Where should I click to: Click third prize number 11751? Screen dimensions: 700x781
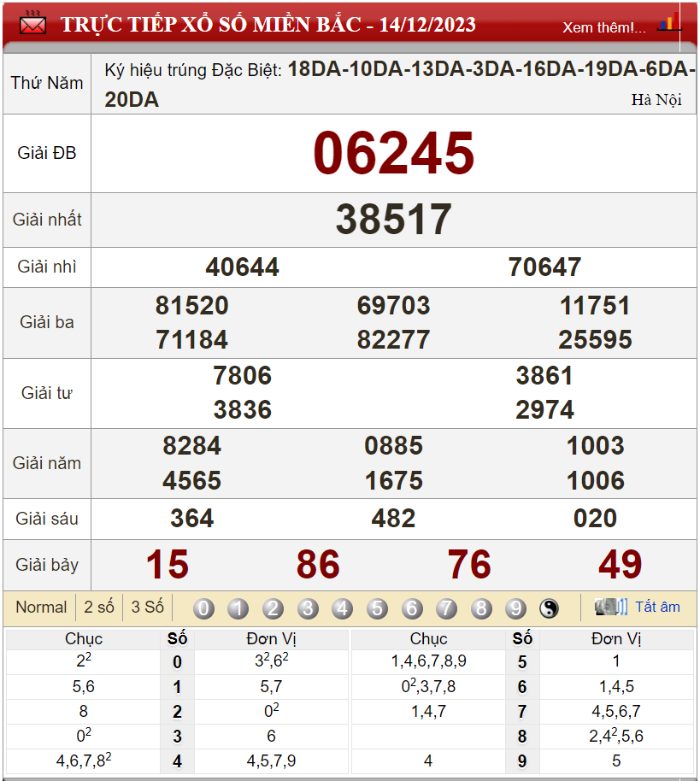tap(595, 305)
